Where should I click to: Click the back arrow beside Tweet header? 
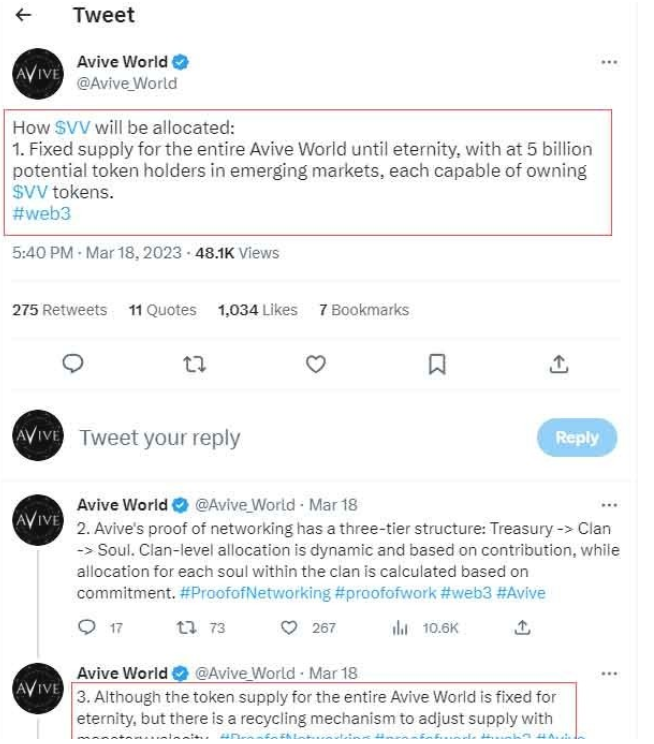(x=24, y=15)
